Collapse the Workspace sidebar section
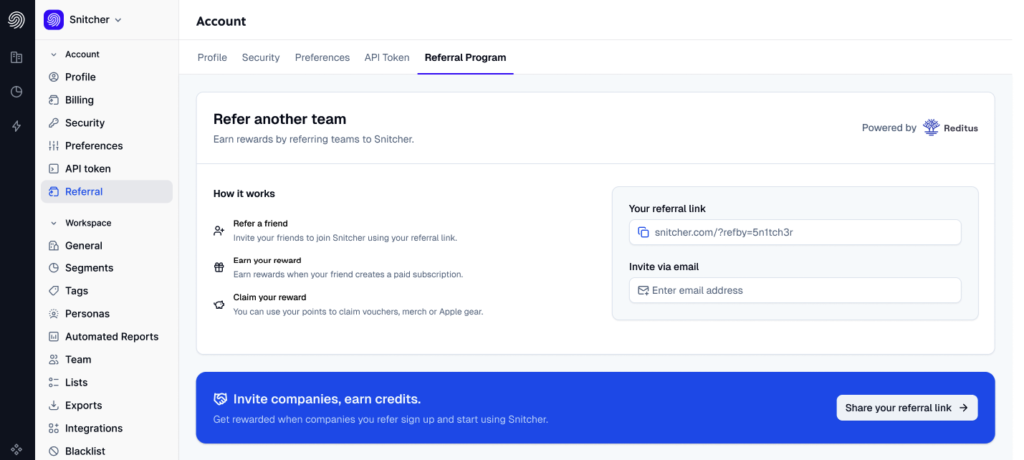 tap(54, 223)
